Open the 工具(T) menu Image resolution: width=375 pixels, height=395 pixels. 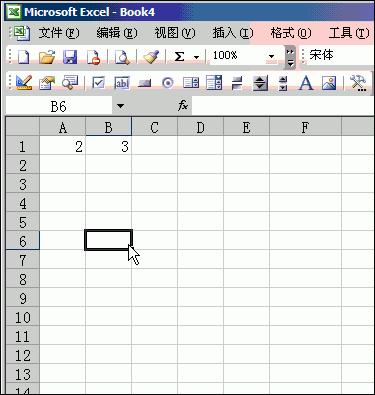tap(349, 33)
